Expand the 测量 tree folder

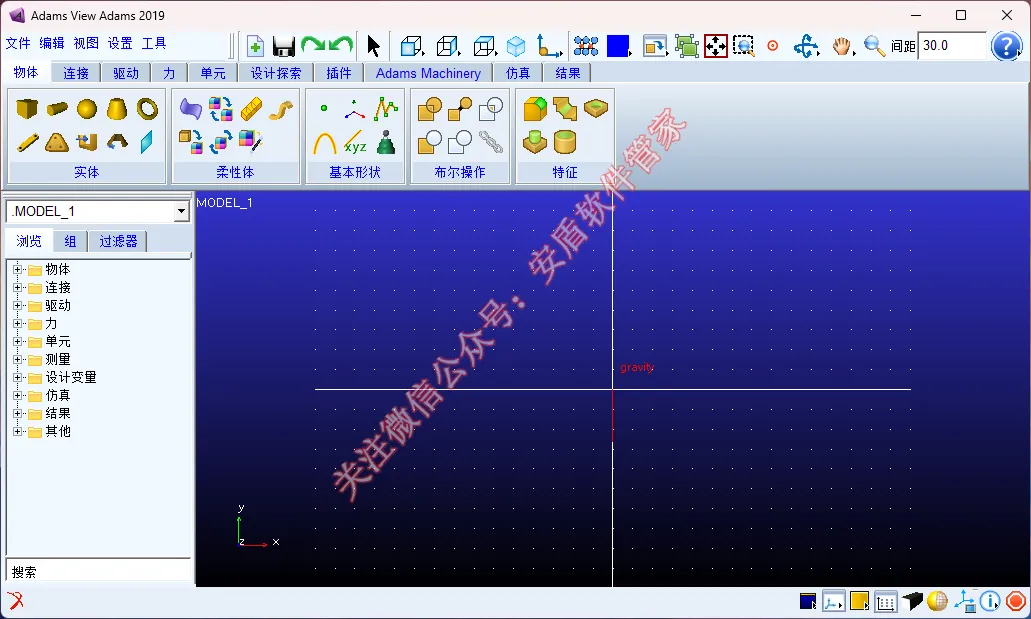18,359
